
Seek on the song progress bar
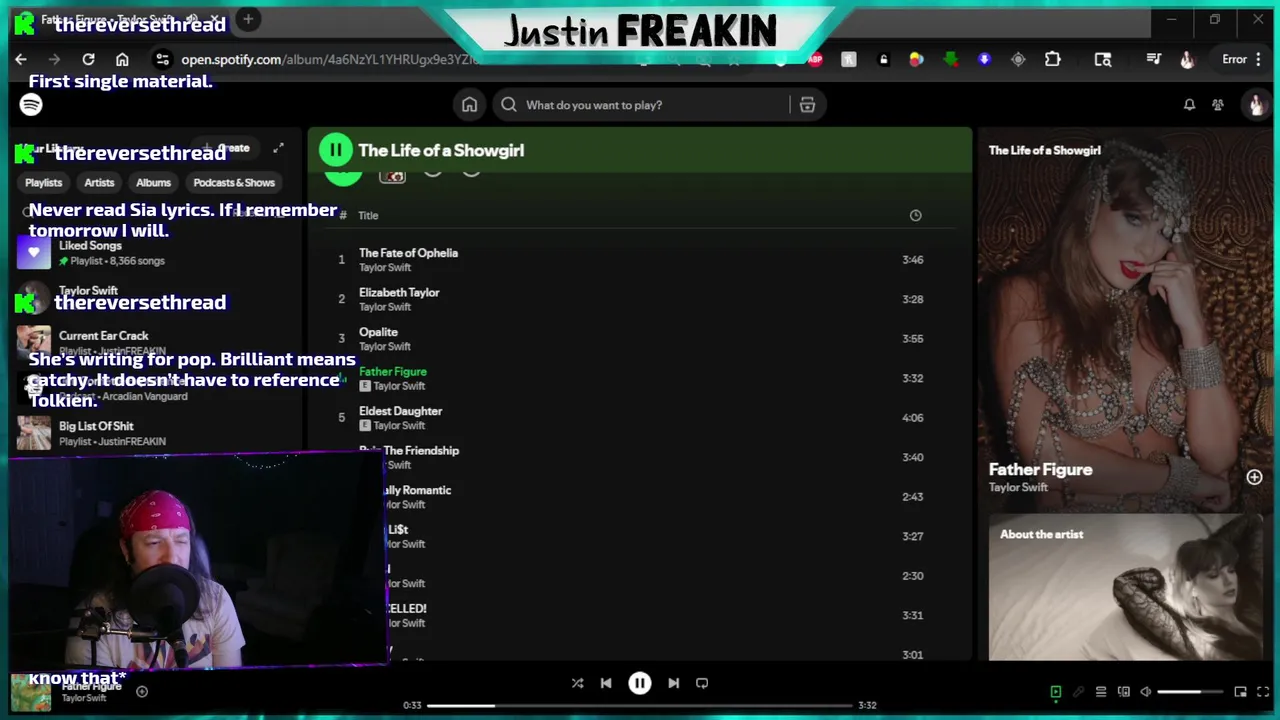pyautogui.click(x=640, y=705)
